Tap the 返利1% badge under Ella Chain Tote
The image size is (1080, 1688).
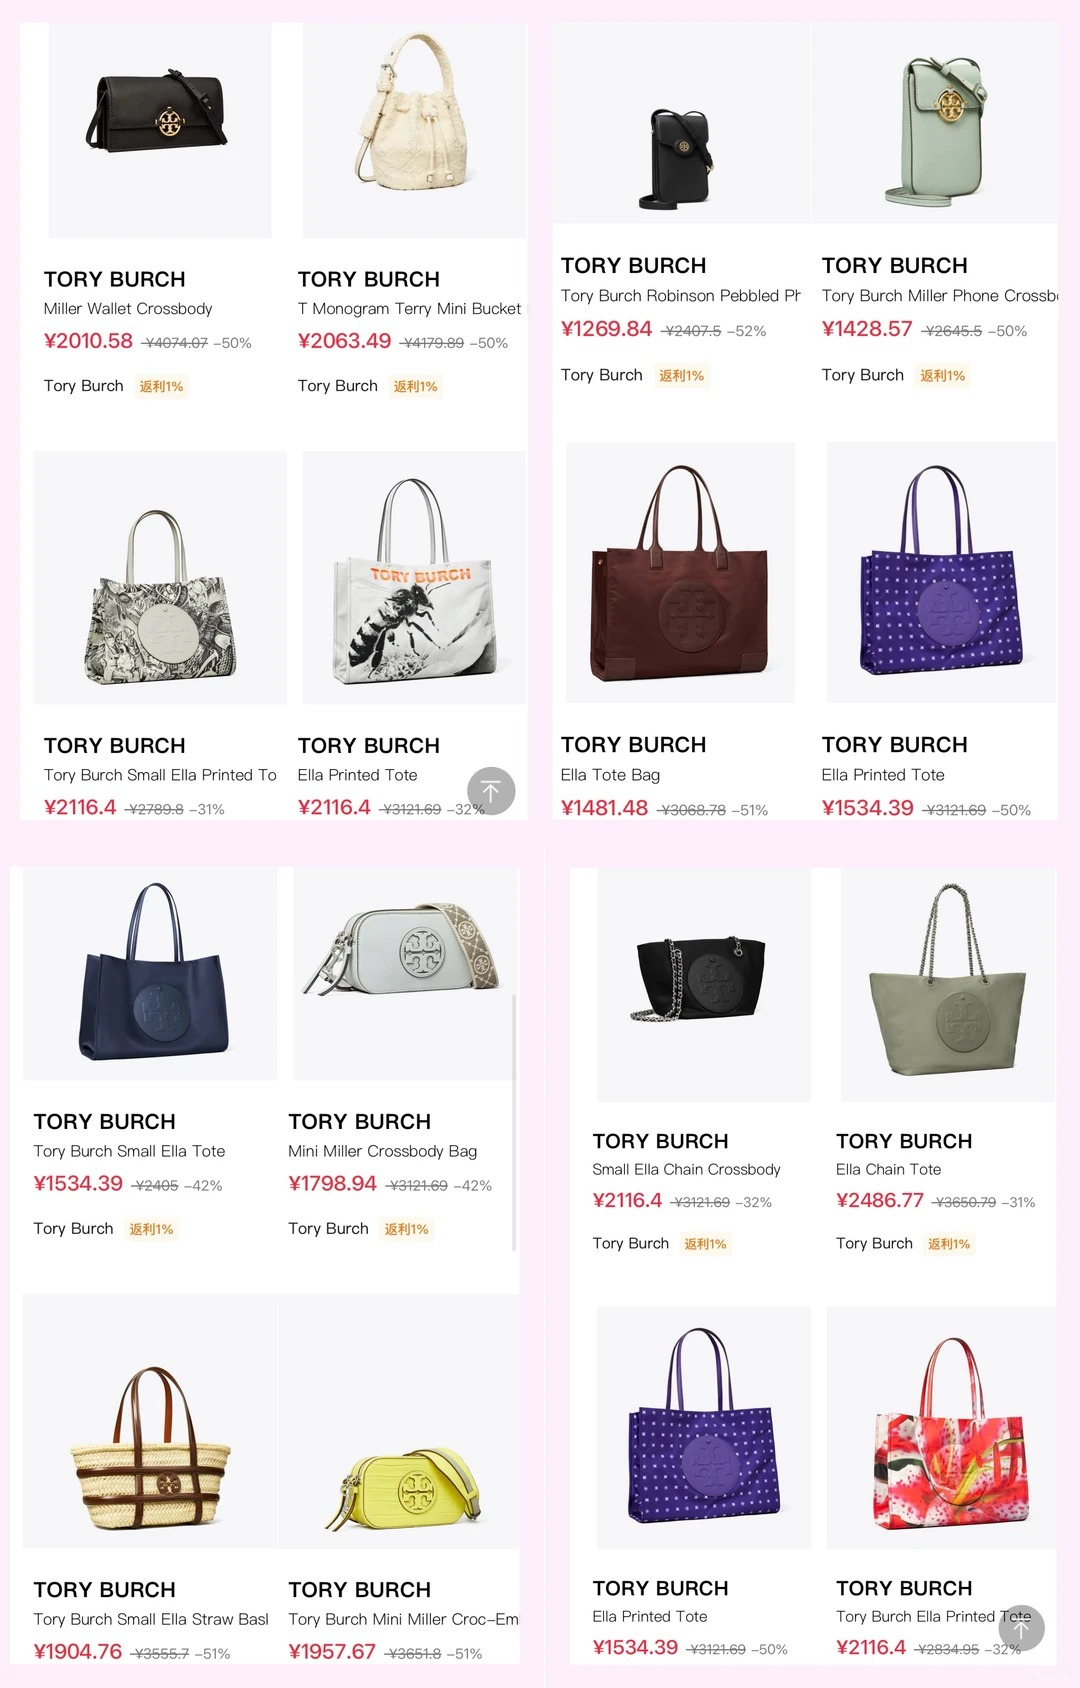(949, 1244)
